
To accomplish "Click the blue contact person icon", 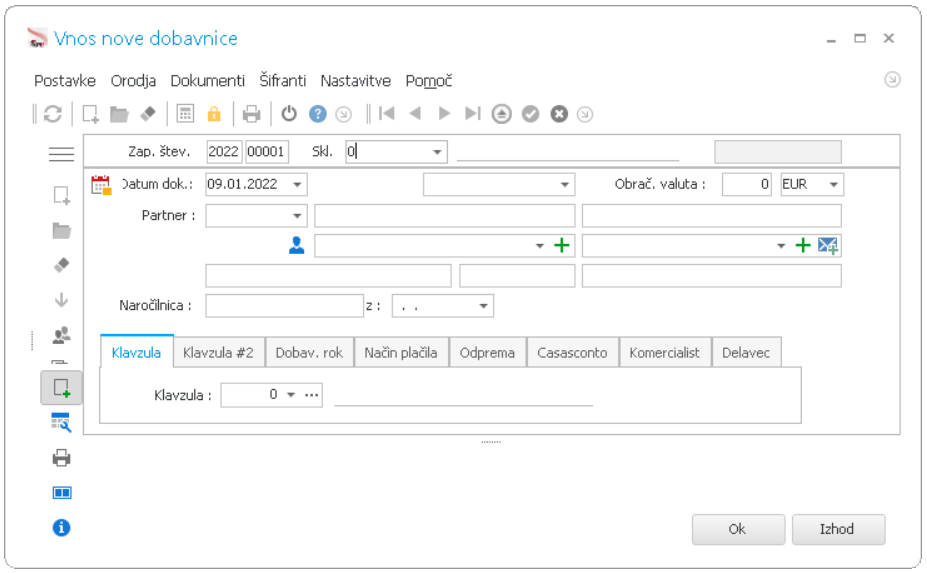I will click(296, 245).
